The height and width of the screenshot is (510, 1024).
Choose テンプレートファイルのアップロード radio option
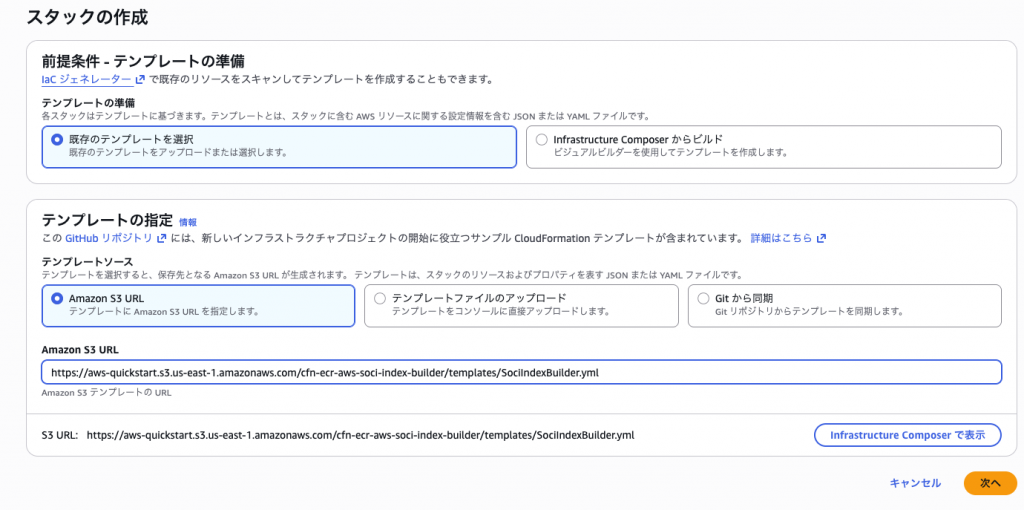(380, 298)
